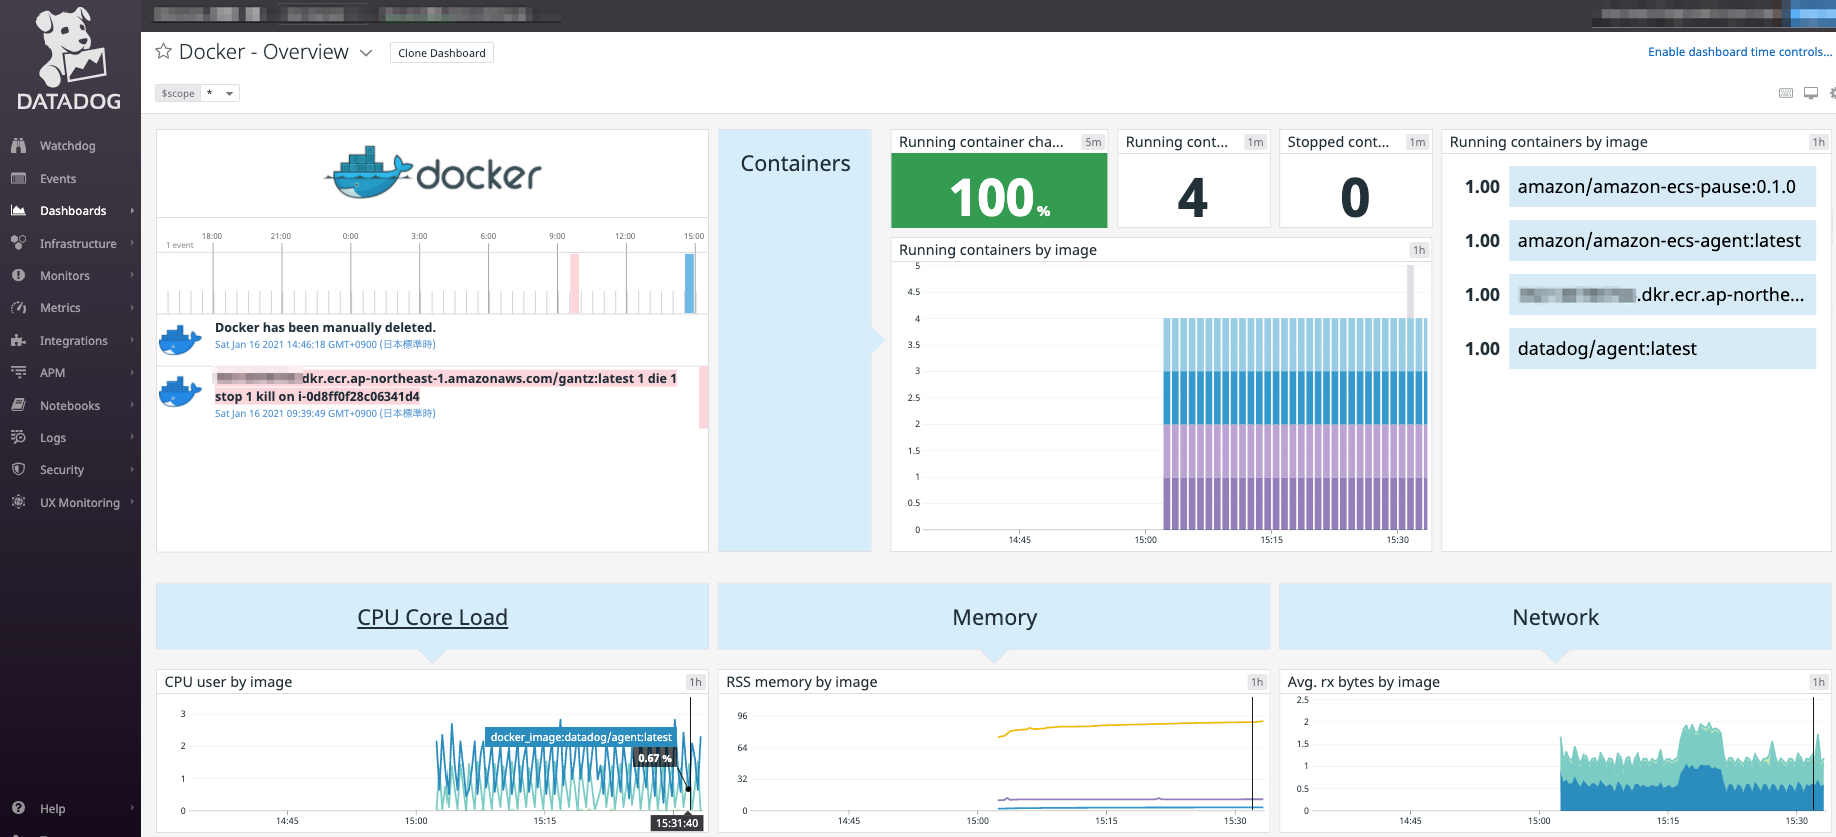This screenshot has height=837, width=1836.
Task: Open event timestamp 'Sat Jan 16 2021 14:46:18'
Action: pyautogui.click(x=325, y=345)
